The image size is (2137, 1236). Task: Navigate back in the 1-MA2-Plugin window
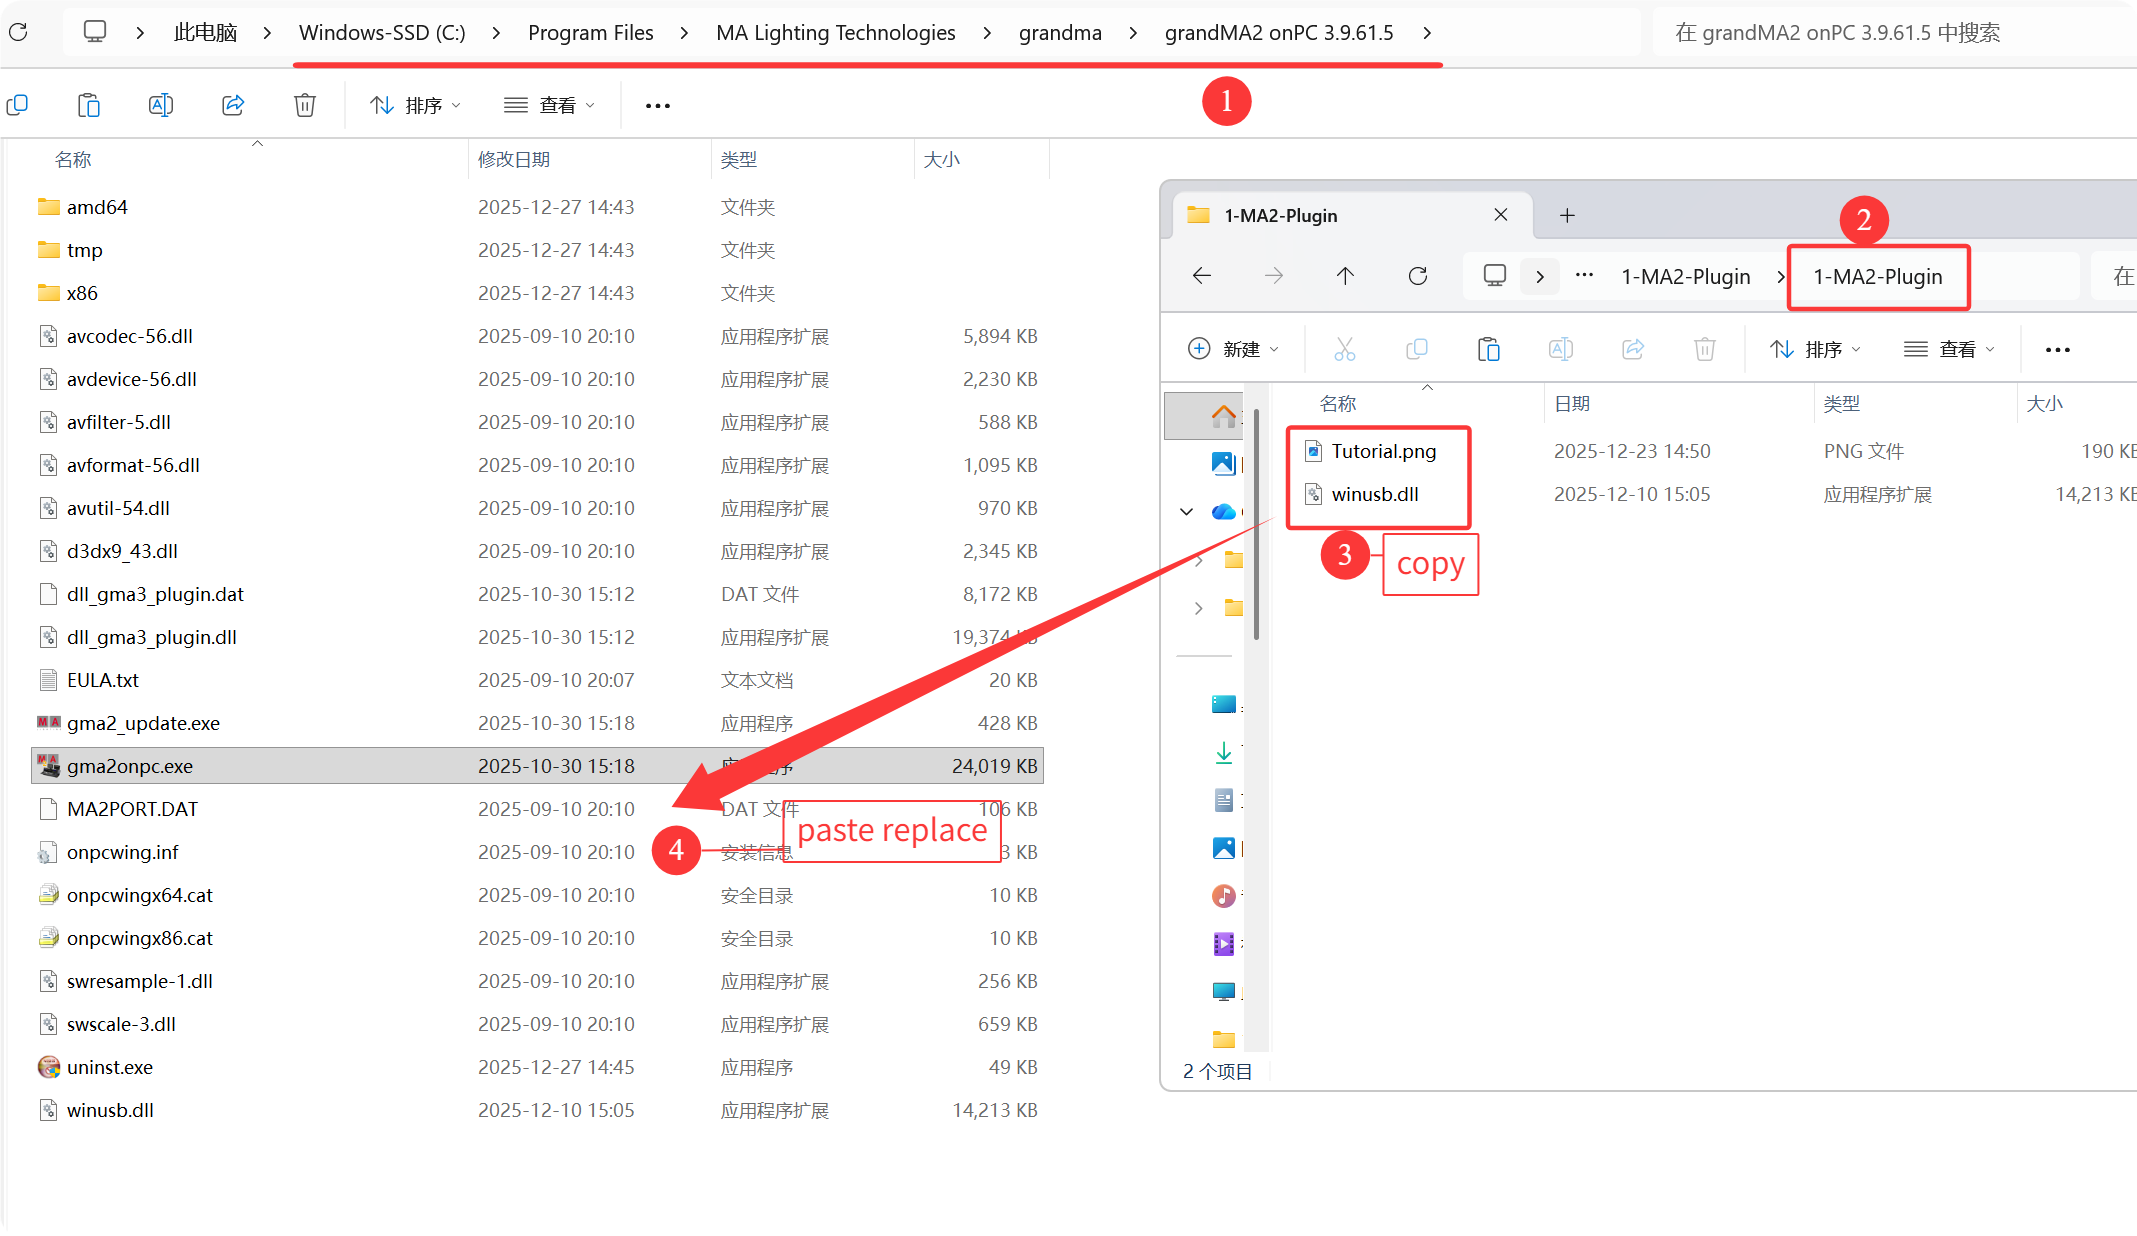pyautogui.click(x=1202, y=276)
